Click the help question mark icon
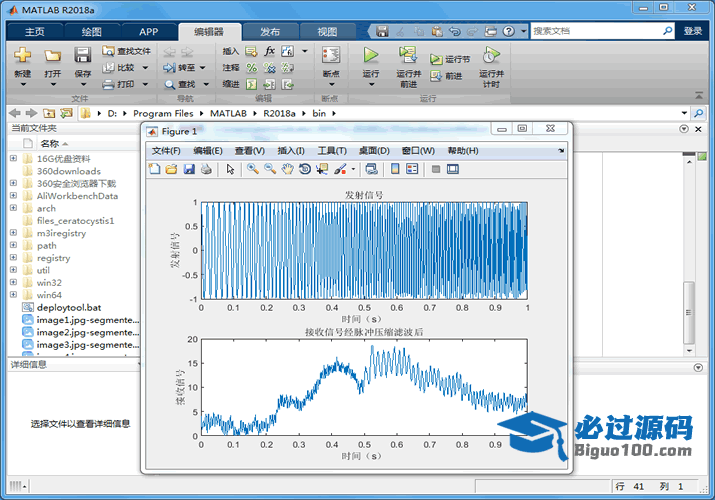Image resolution: width=715 pixels, height=500 pixels. (508, 31)
